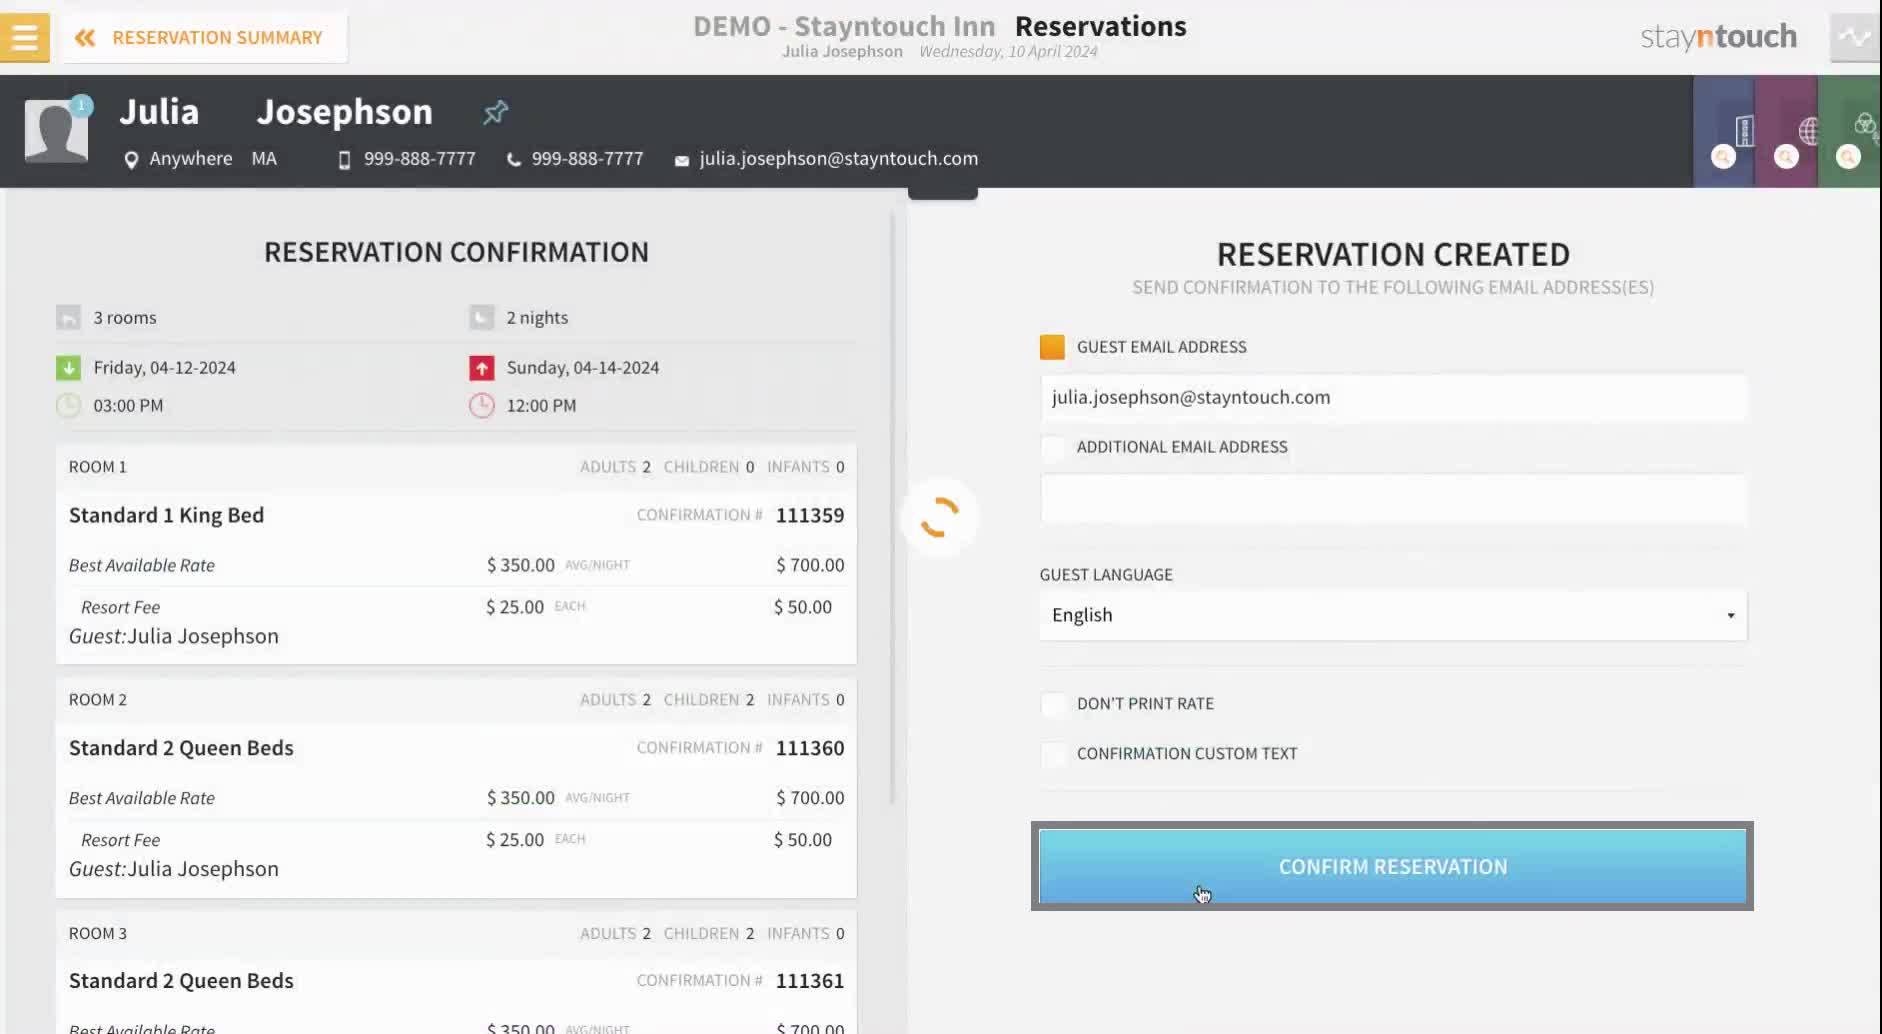
Task: Enable the Don't Print Rate checkbox
Action: pyautogui.click(x=1052, y=704)
